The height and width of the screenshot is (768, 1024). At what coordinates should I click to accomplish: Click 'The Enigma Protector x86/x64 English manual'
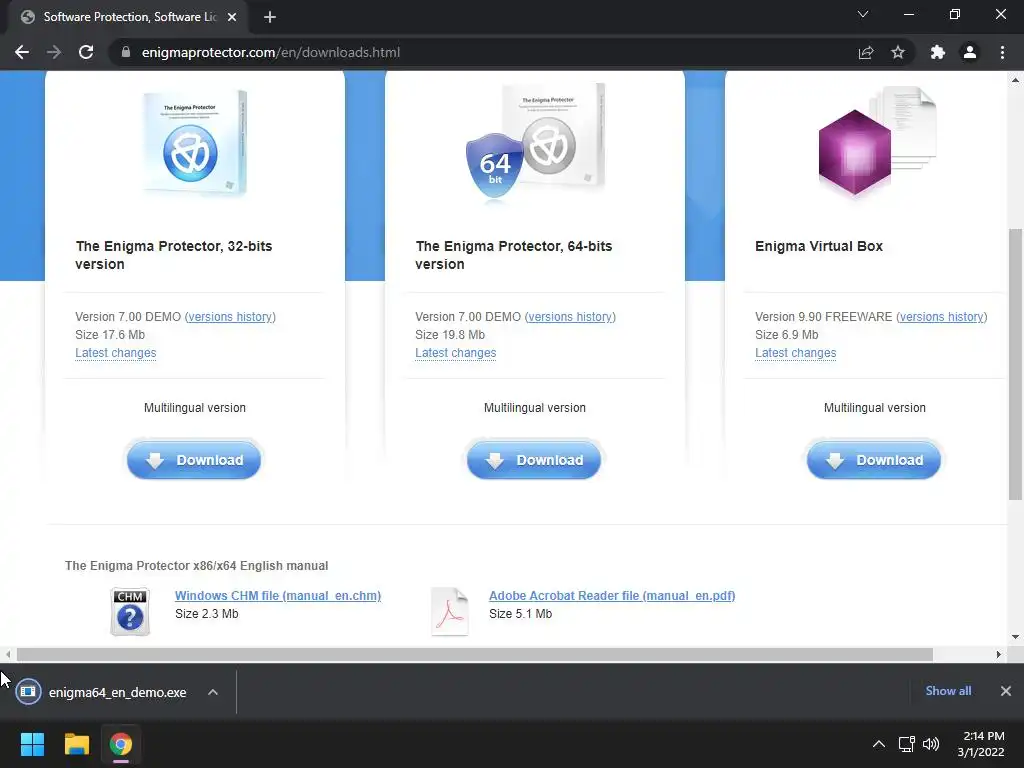click(x=197, y=566)
